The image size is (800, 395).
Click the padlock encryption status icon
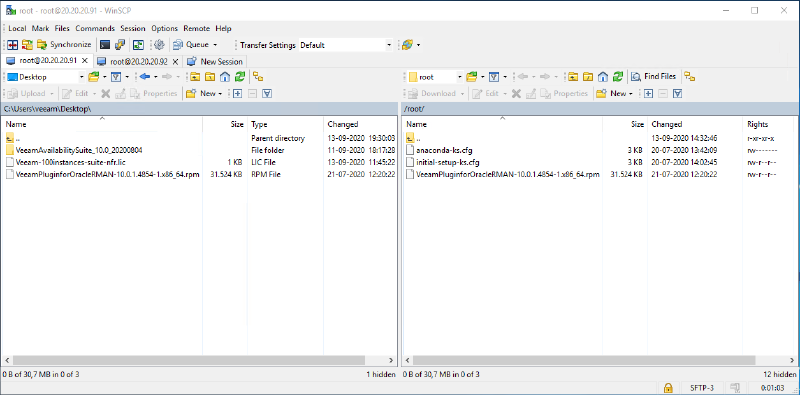click(x=668, y=388)
